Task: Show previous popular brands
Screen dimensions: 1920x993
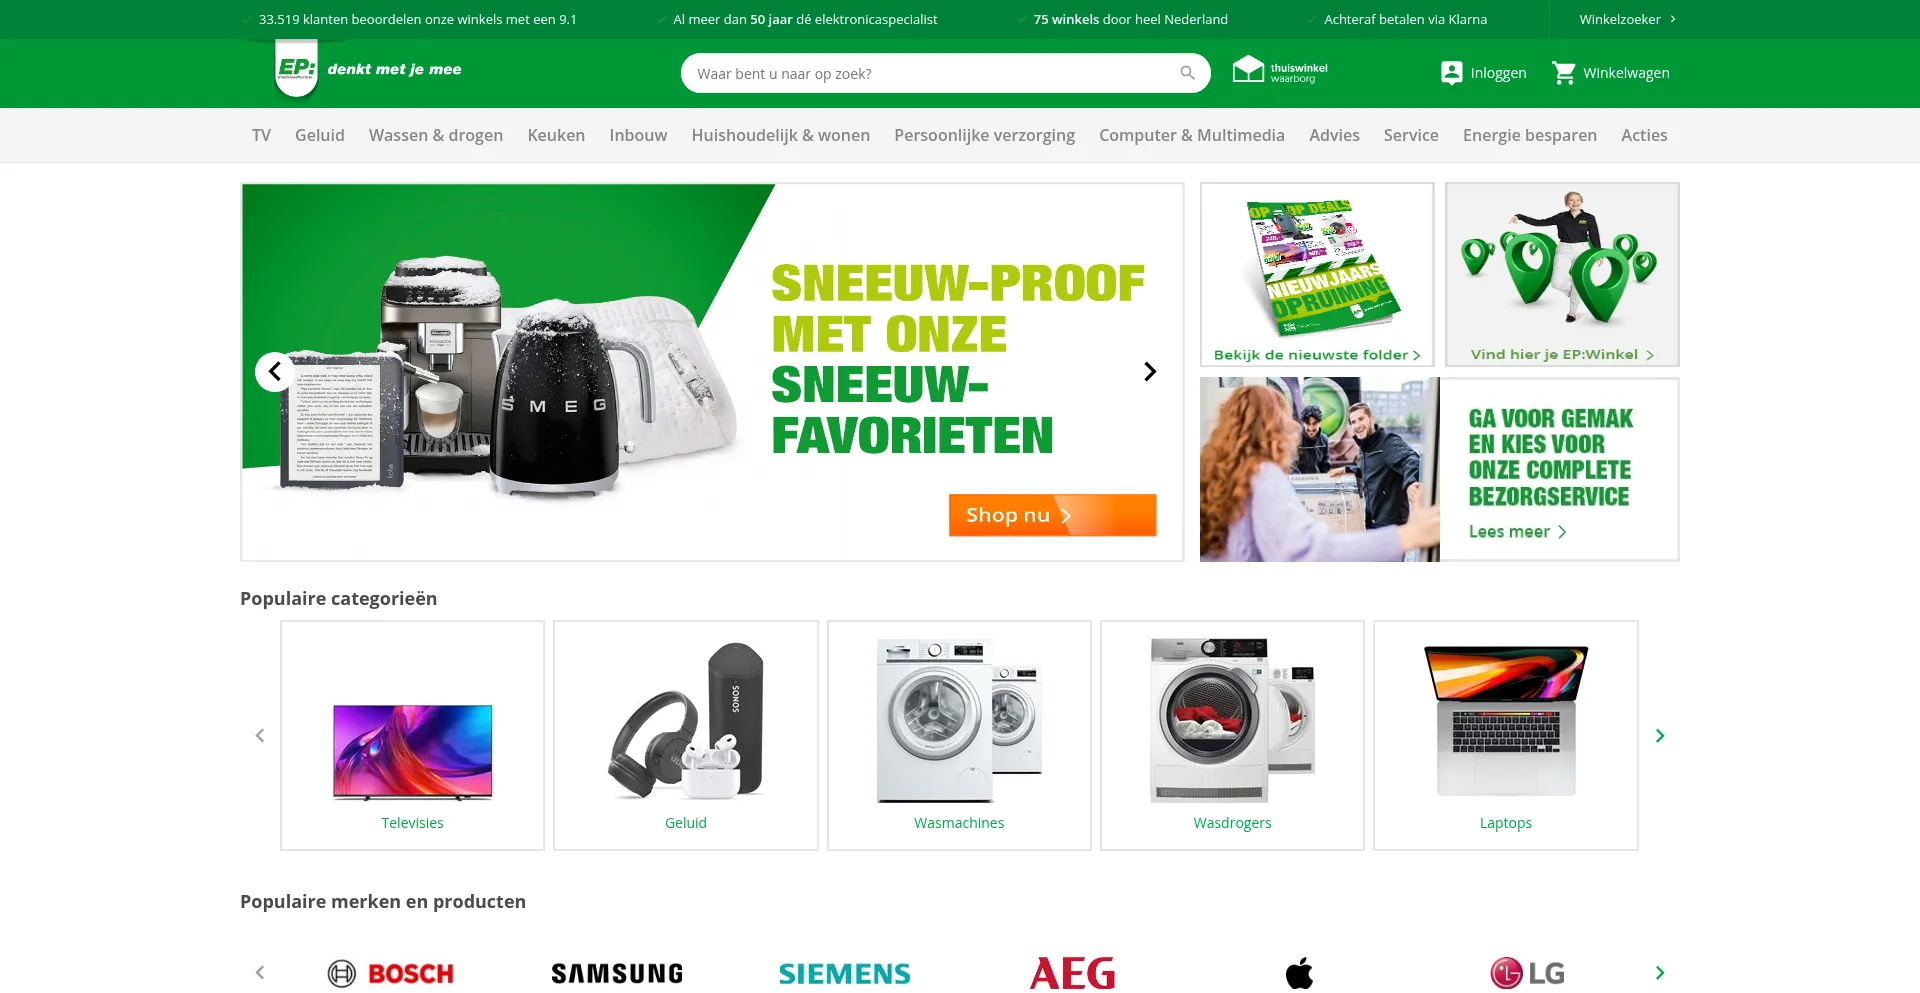Action: coord(260,973)
